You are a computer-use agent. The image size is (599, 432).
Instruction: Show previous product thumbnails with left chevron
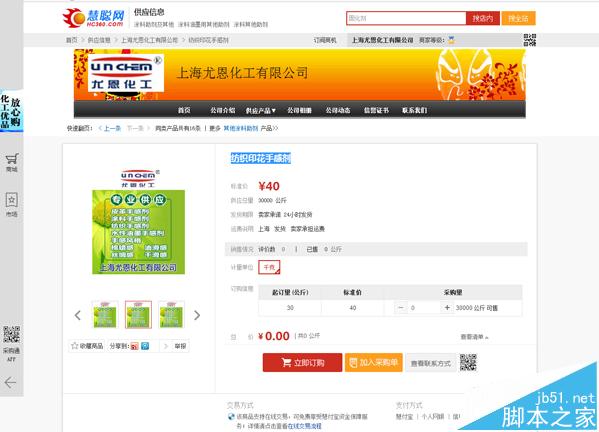click(78, 315)
